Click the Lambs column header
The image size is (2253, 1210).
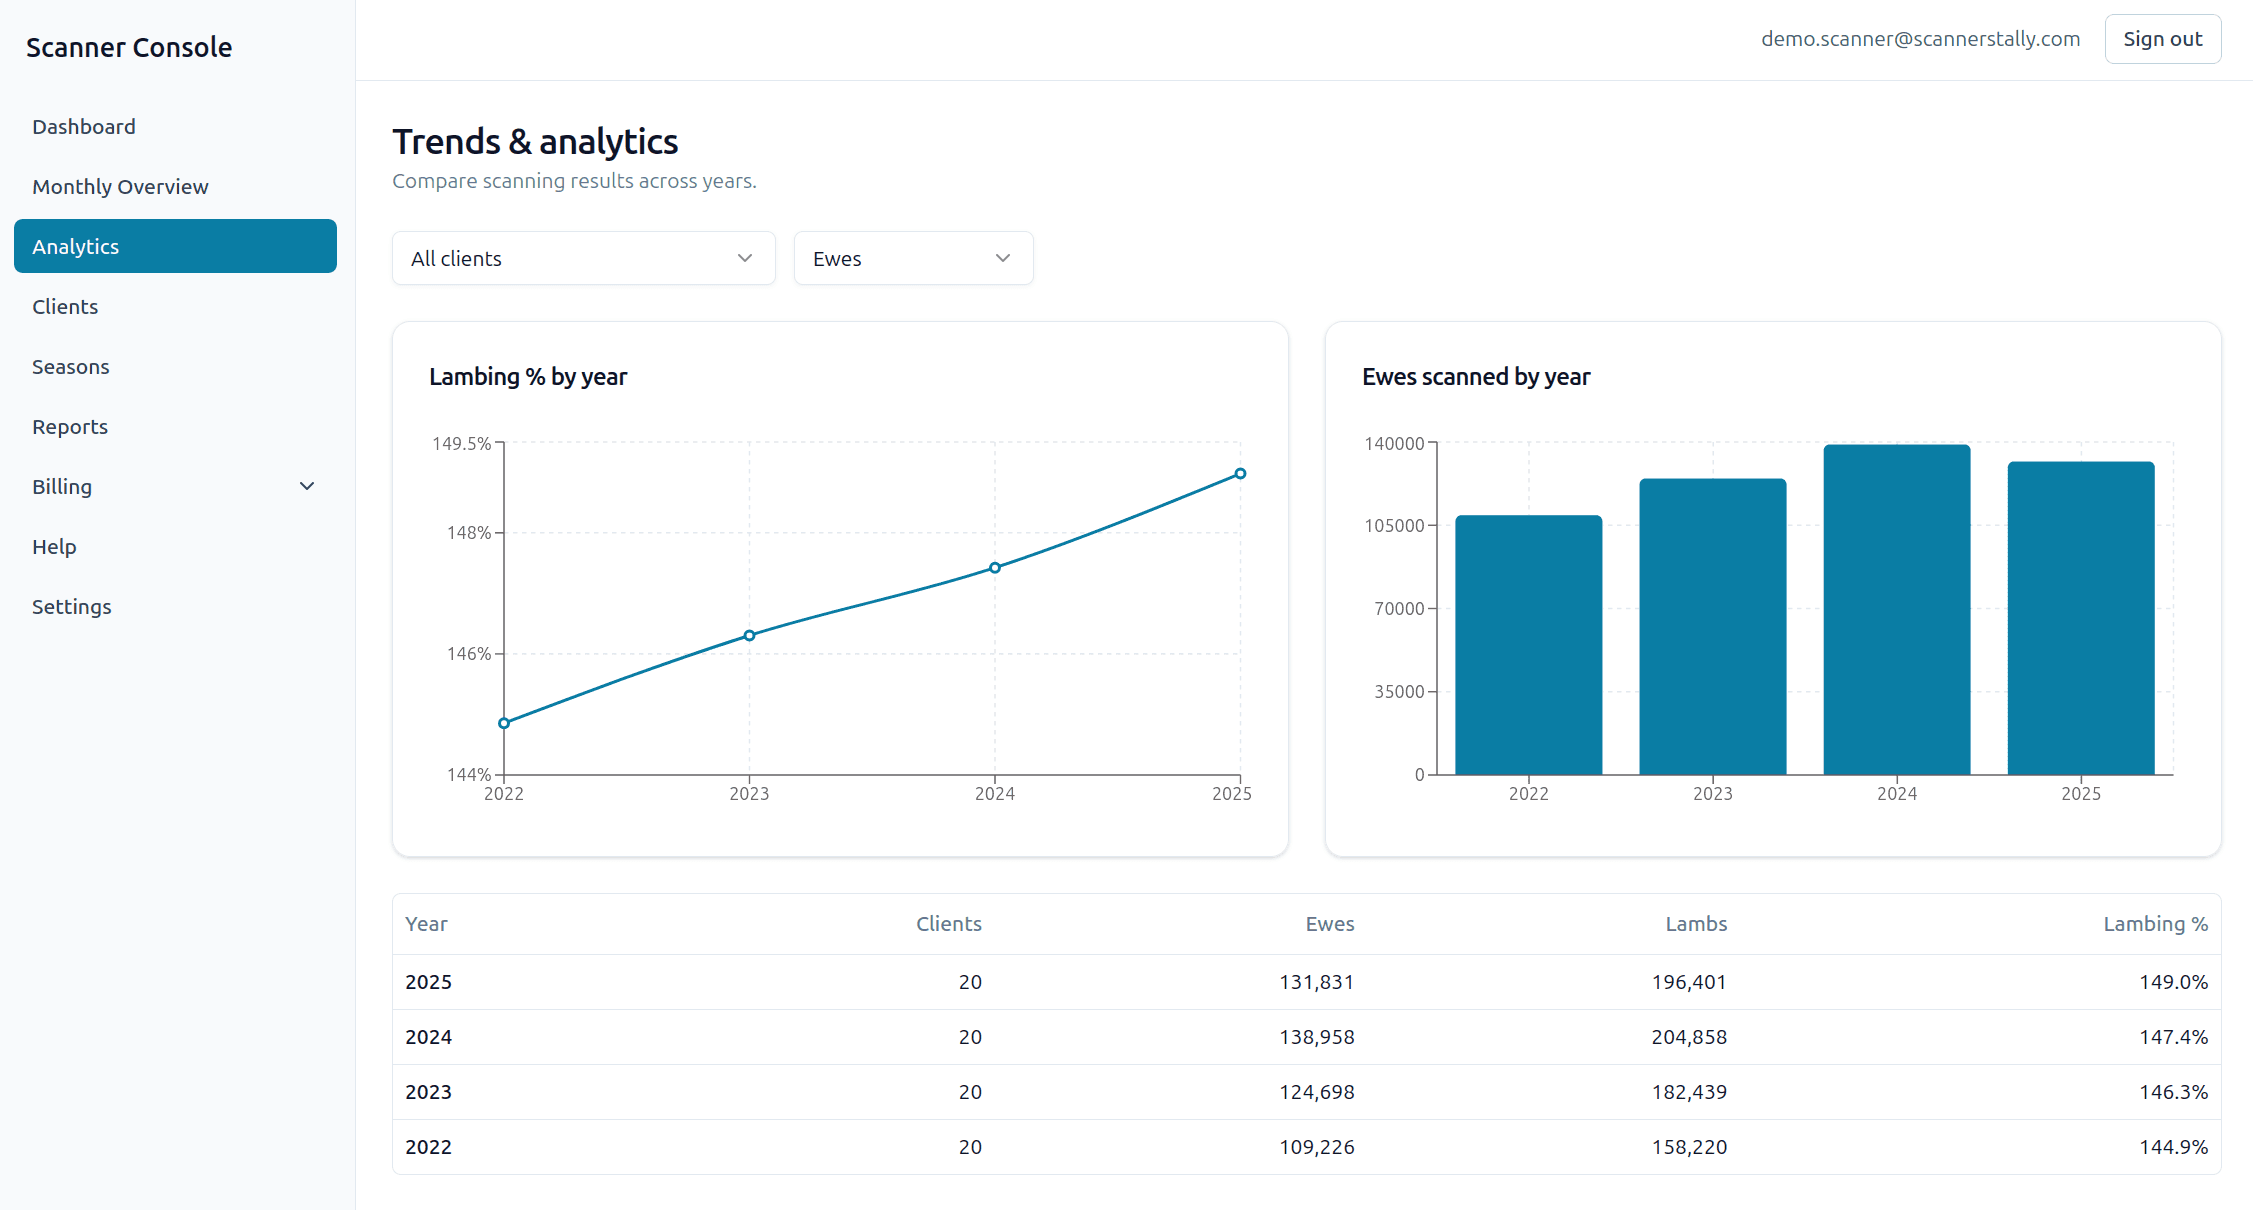1696,924
